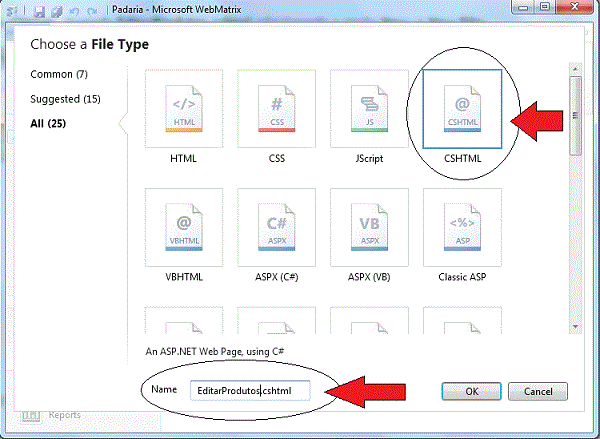Confirm with the OK button
600x439 pixels.
[x=471, y=391]
